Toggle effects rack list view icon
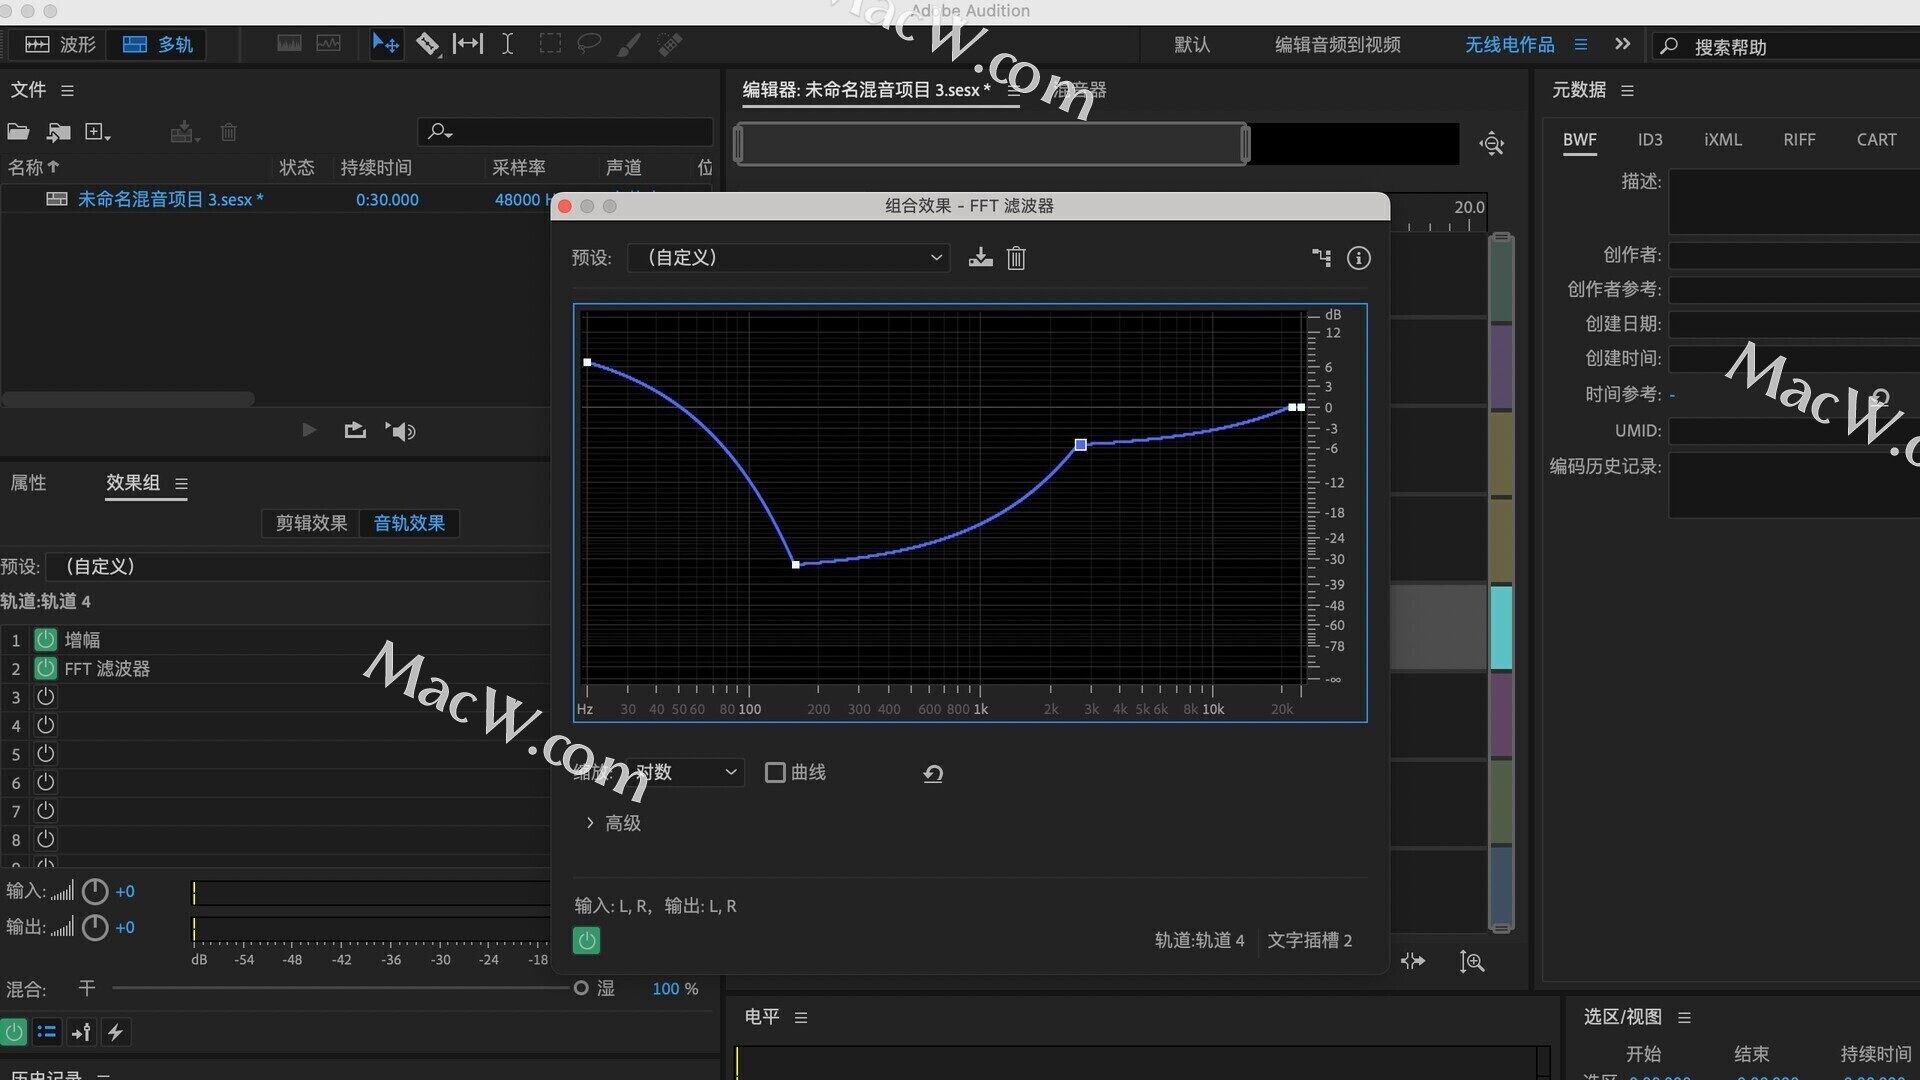 (47, 1032)
